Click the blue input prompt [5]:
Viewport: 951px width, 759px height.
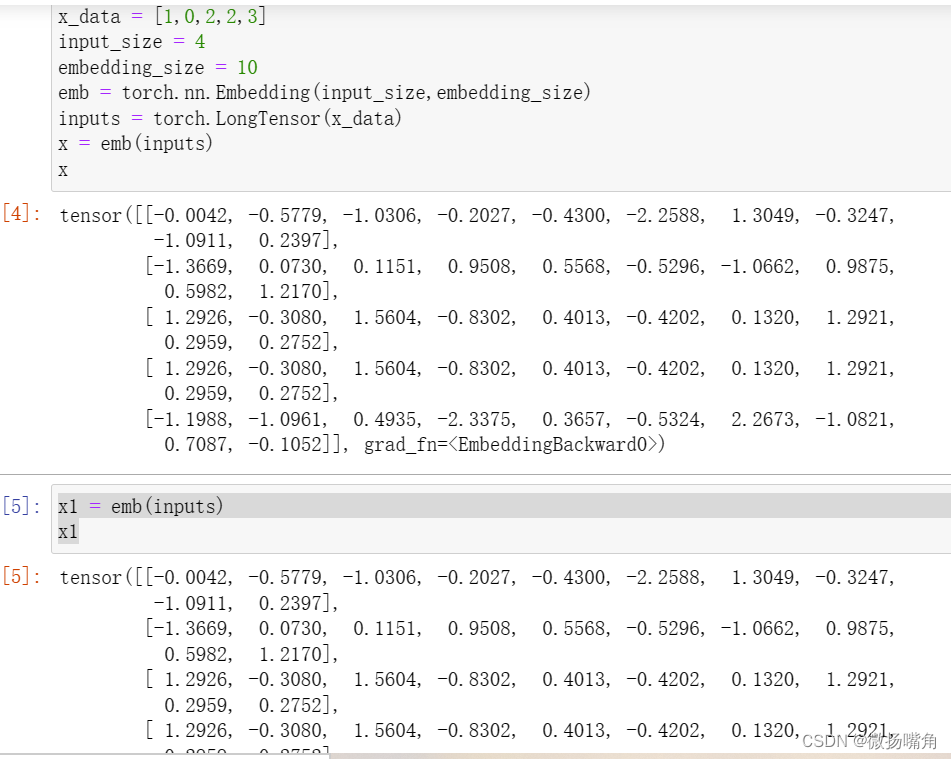pos(22,505)
